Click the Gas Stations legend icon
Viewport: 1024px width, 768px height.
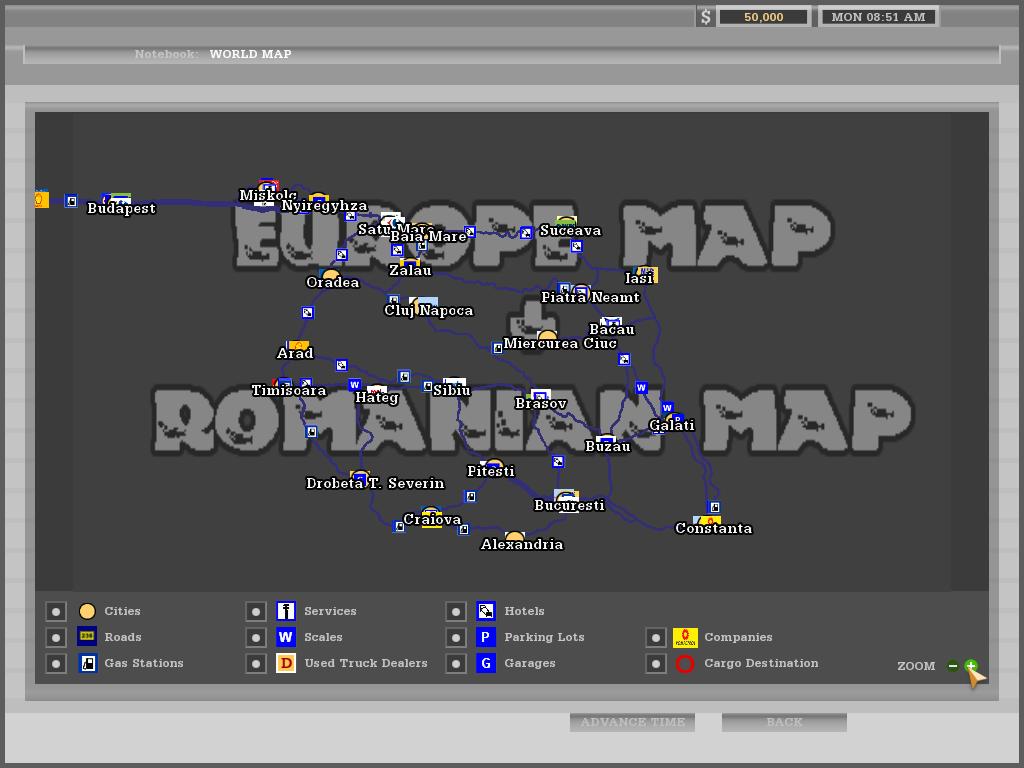point(87,663)
